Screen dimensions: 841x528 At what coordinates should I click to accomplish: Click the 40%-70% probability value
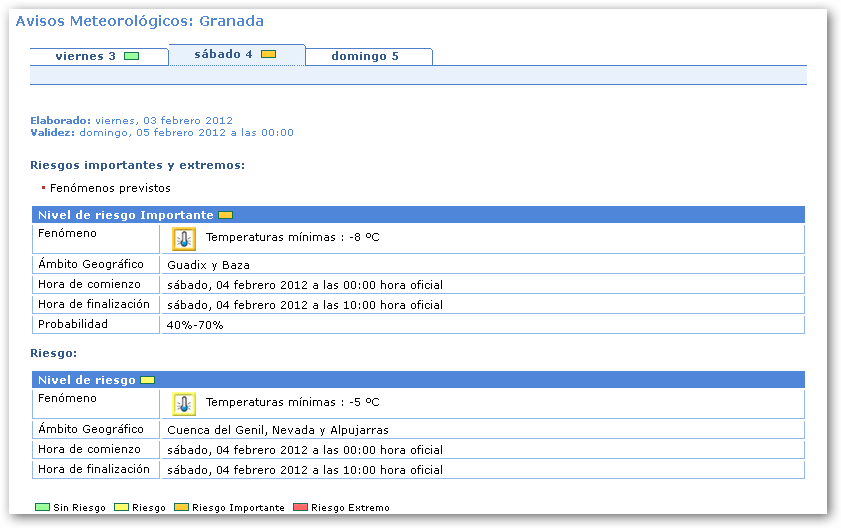[196, 325]
